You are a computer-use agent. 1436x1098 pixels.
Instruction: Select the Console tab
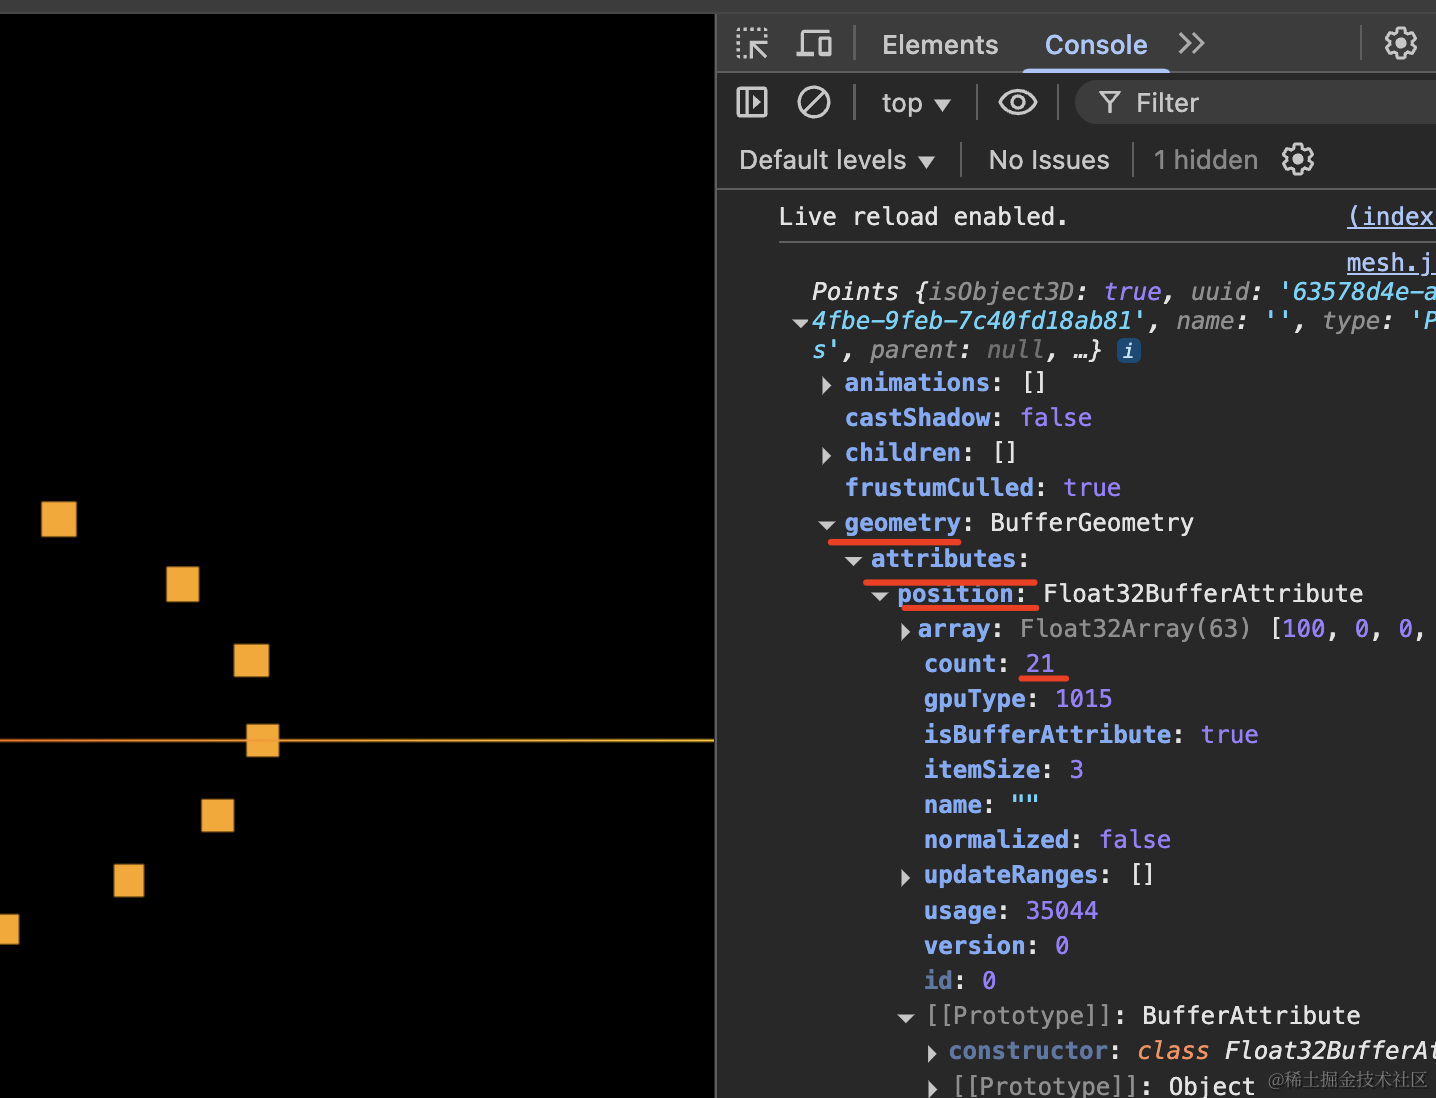tap(1096, 45)
